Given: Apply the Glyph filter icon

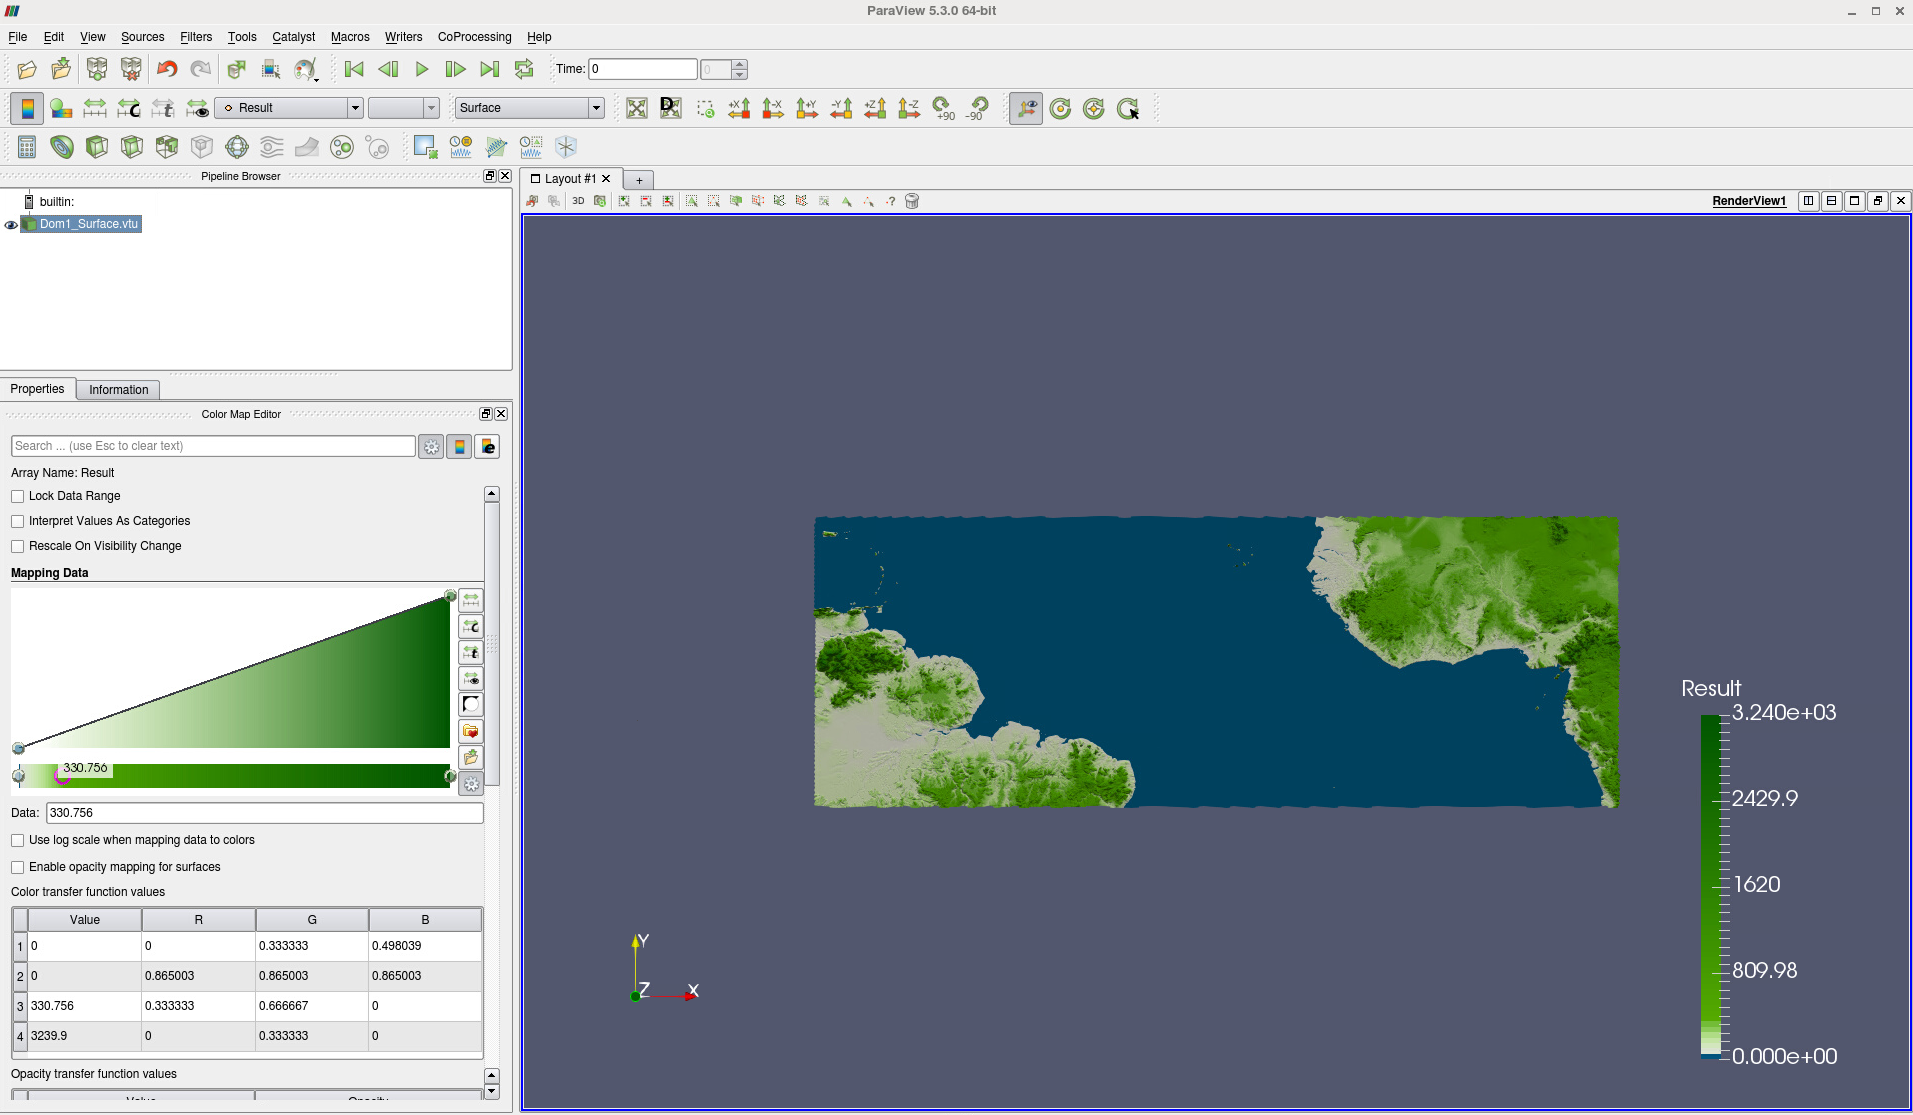Looking at the screenshot, I should point(237,147).
